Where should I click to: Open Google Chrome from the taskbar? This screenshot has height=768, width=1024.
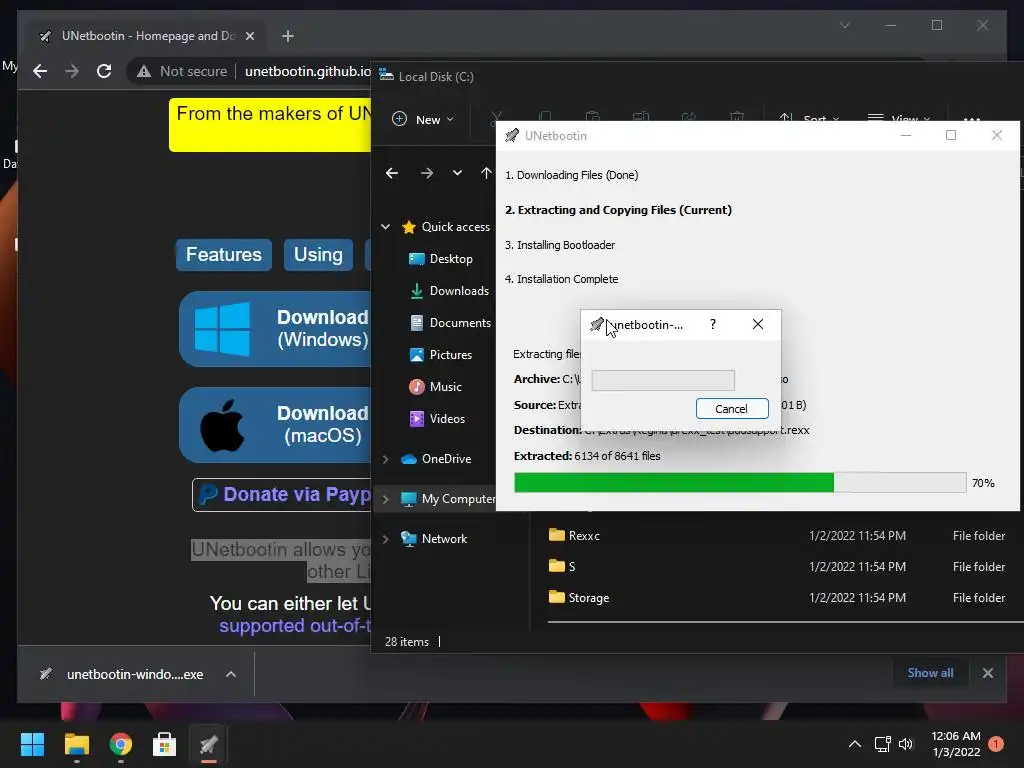[121, 744]
